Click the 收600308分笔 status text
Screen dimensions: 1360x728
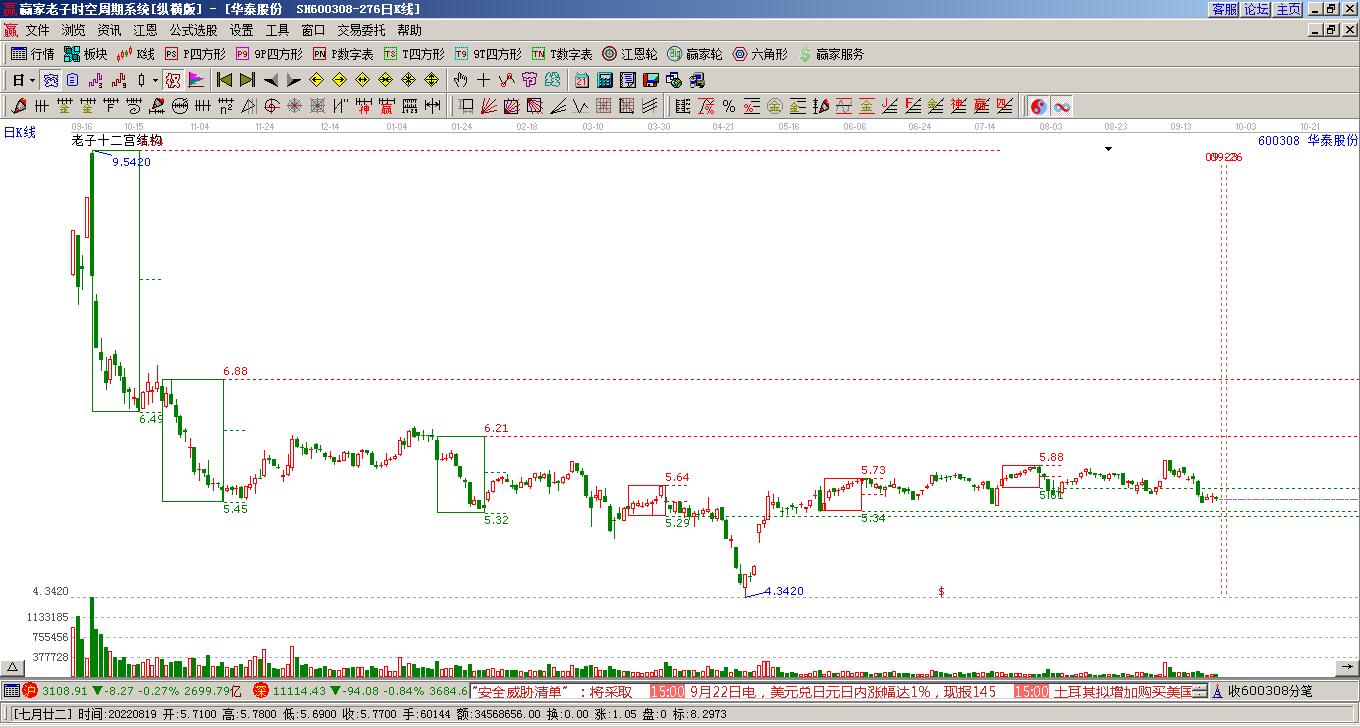(x=1270, y=691)
